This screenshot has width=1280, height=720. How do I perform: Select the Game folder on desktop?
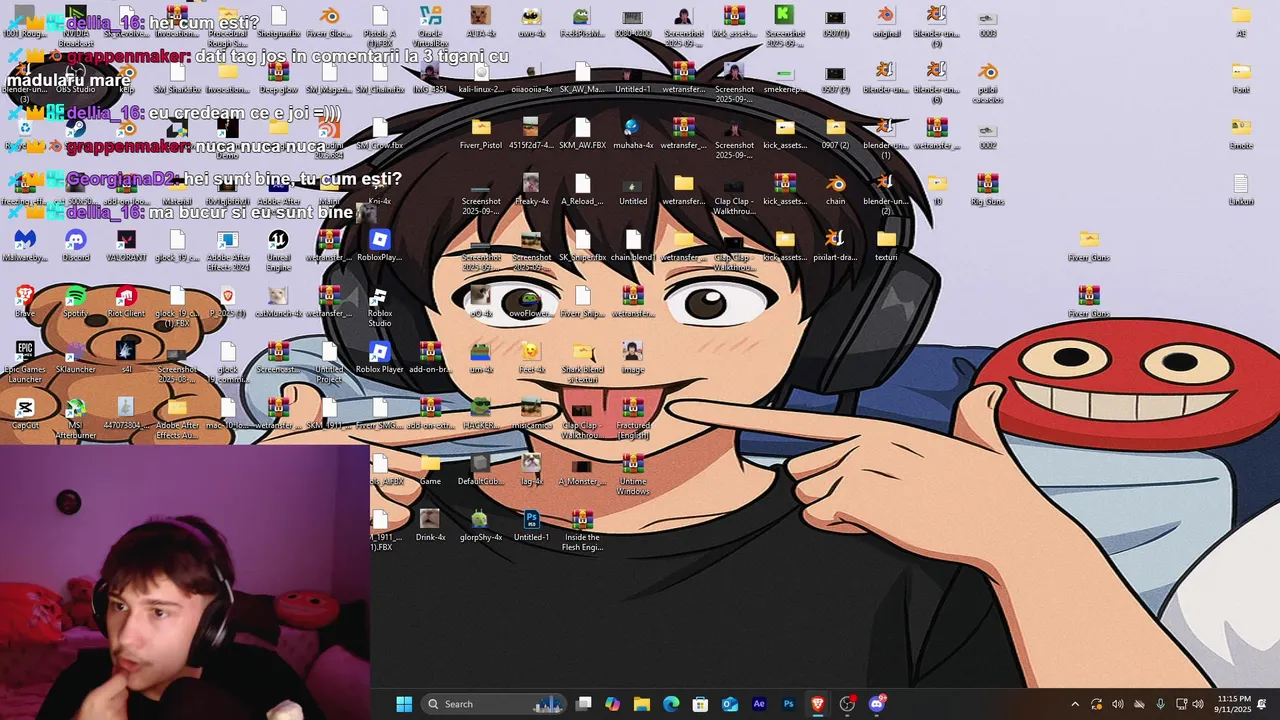[430, 469]
